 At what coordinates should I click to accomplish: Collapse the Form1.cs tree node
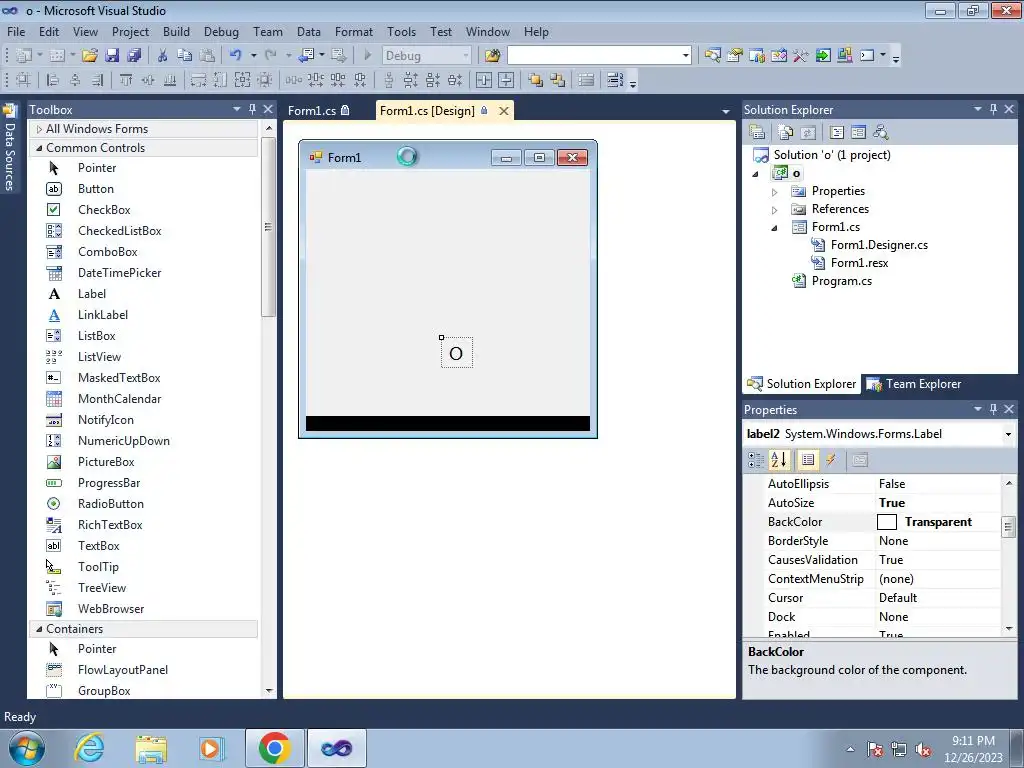coord(775,228)
